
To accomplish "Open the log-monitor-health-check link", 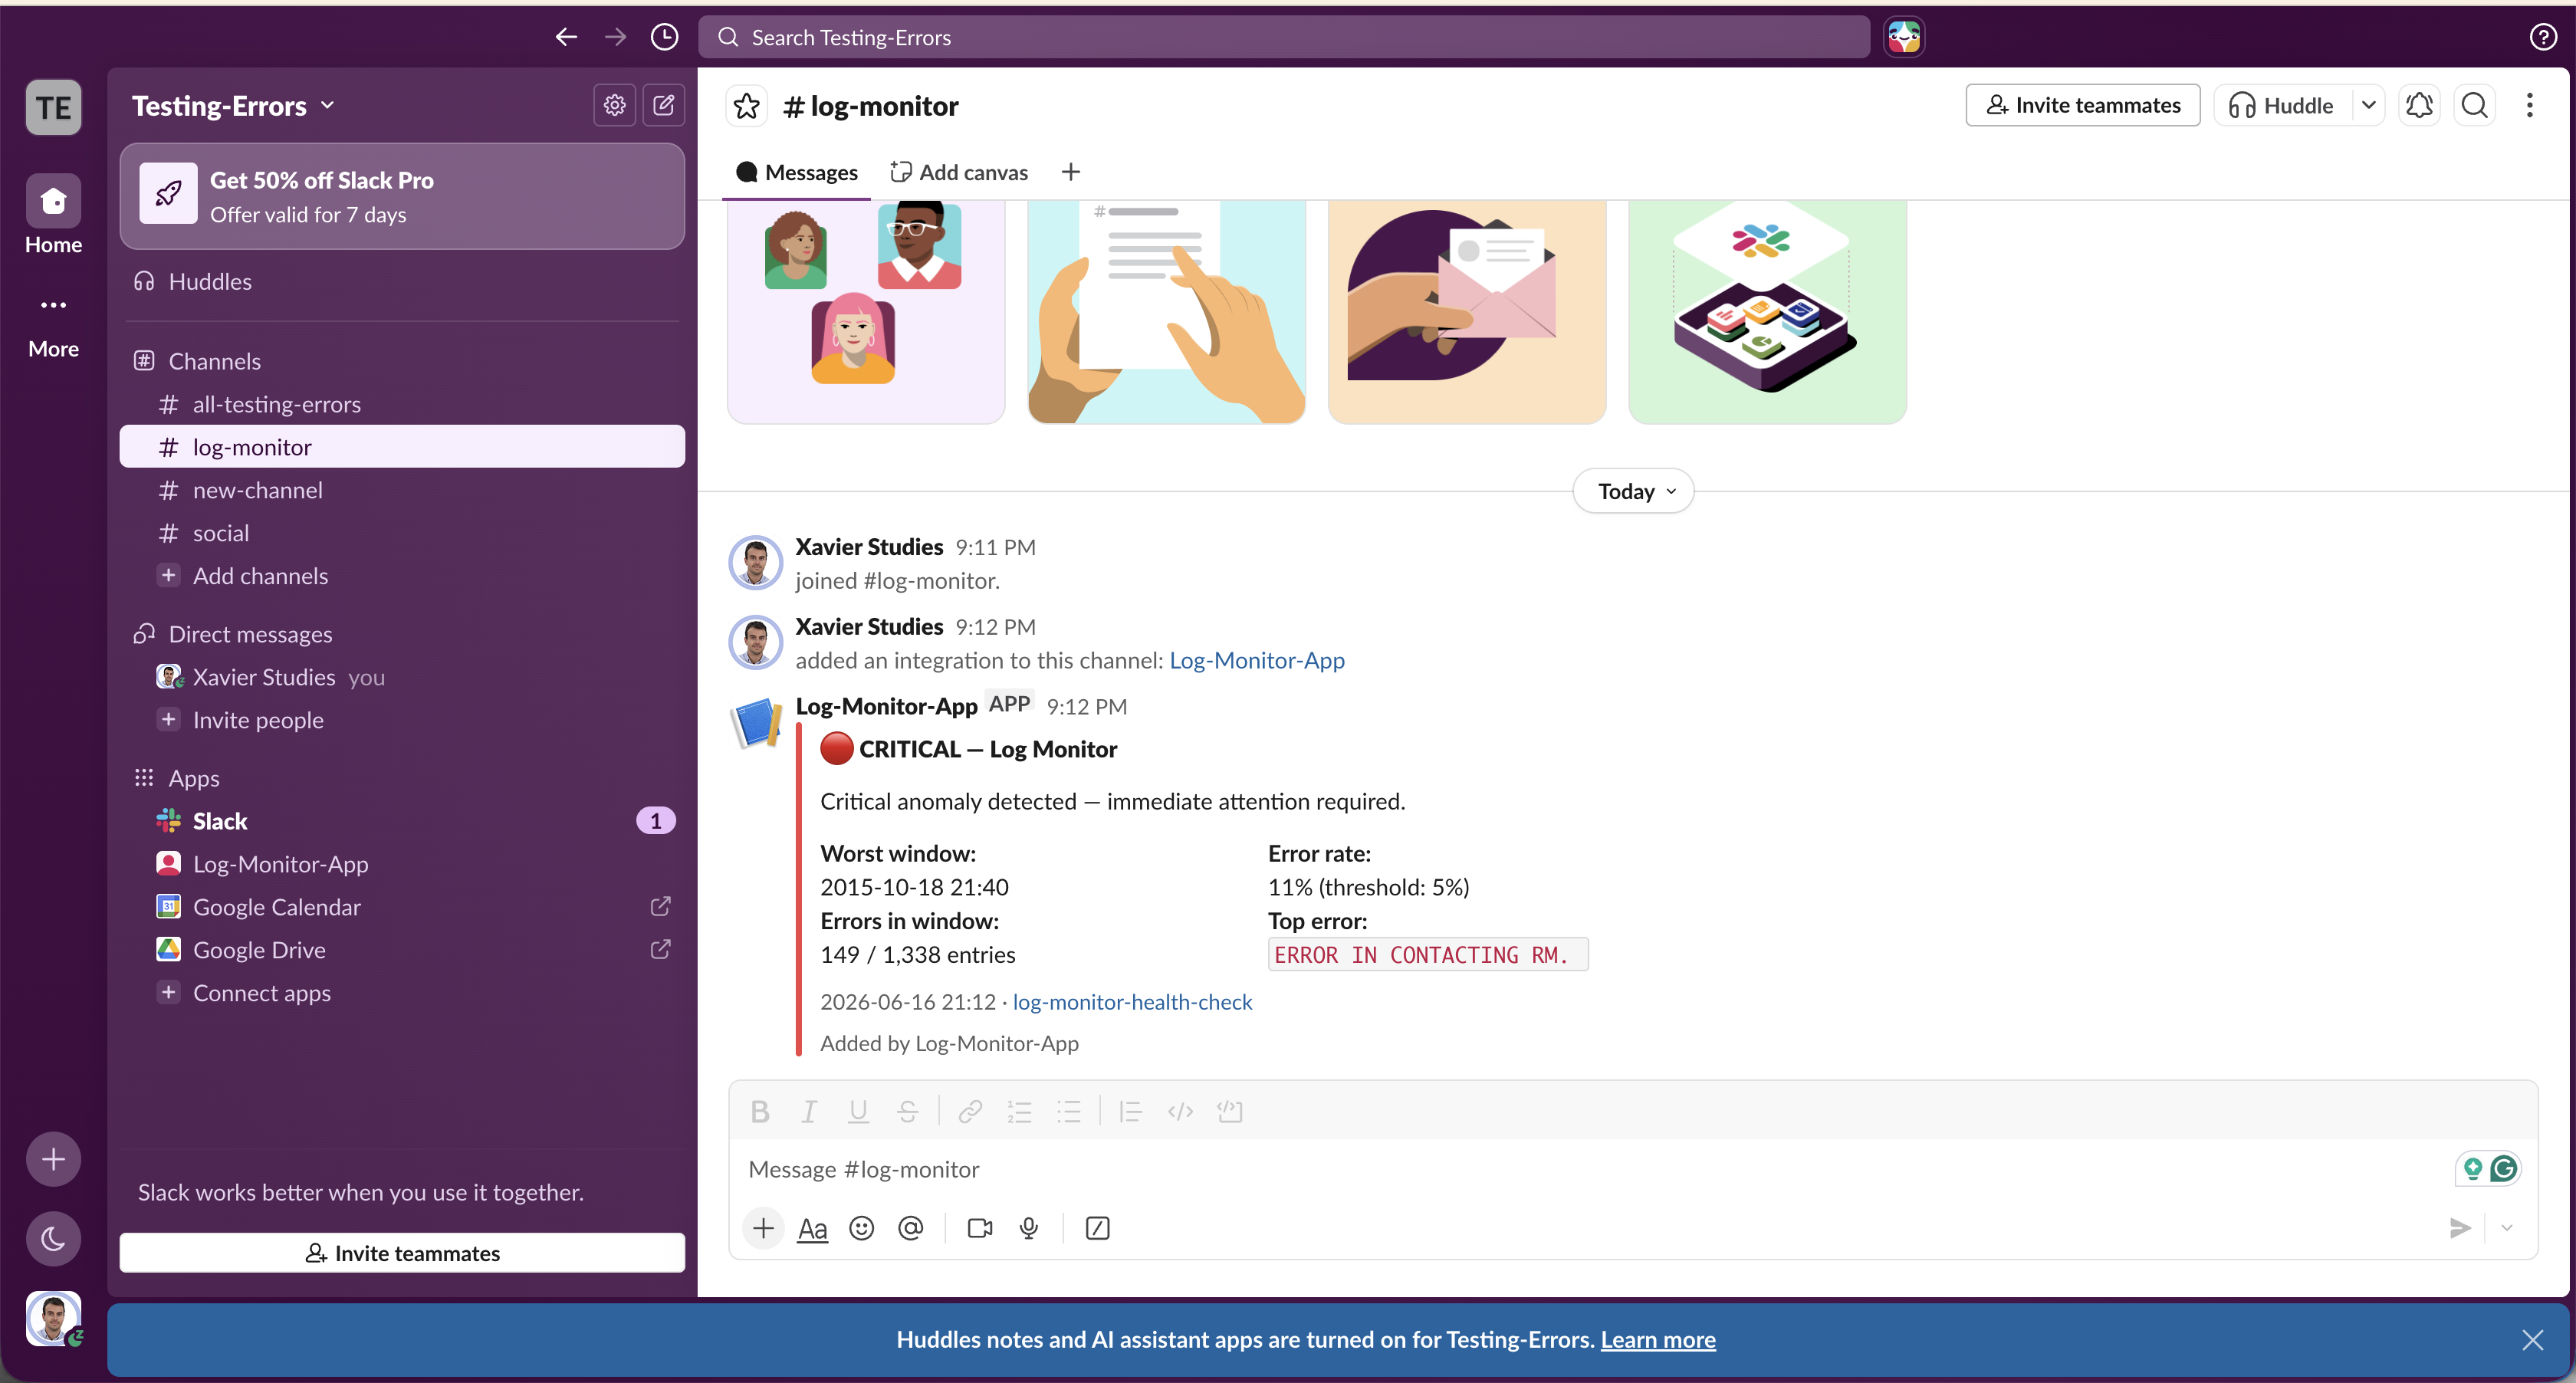I will tap(1132, 1002).
